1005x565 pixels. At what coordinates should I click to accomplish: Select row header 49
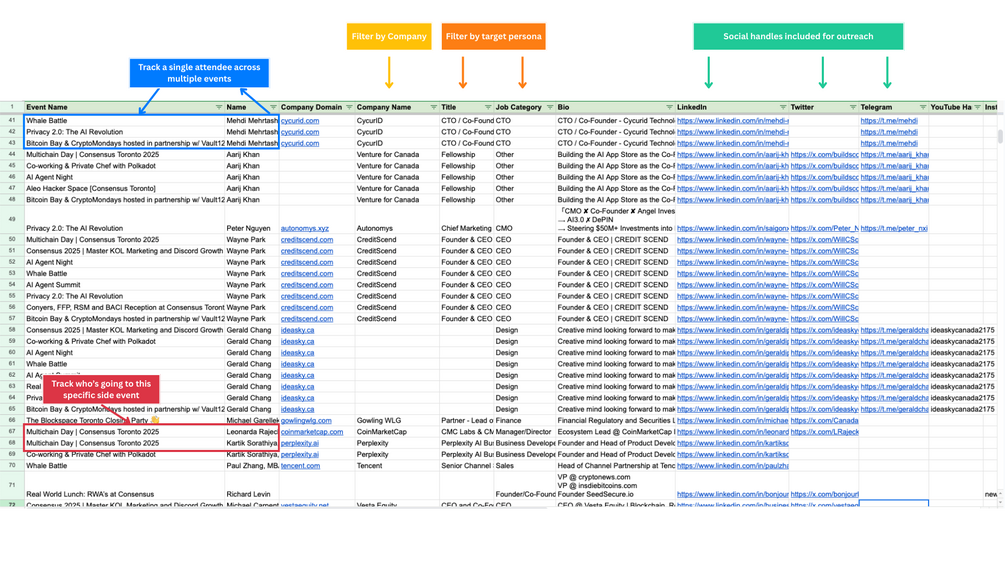(12, 219)
